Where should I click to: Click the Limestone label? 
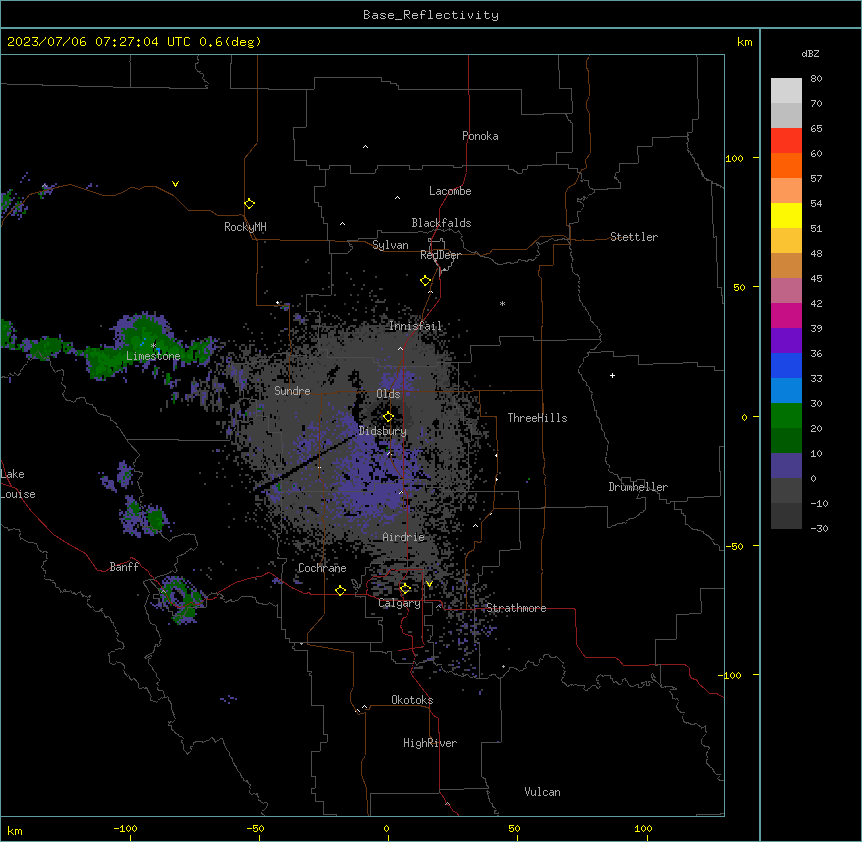153,356
